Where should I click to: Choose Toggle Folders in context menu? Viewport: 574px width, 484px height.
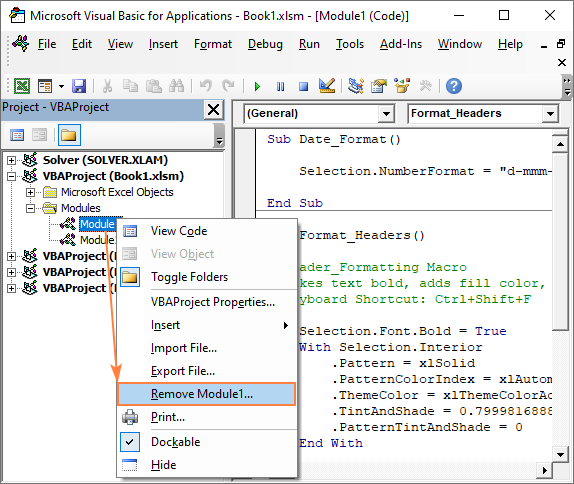207,277
